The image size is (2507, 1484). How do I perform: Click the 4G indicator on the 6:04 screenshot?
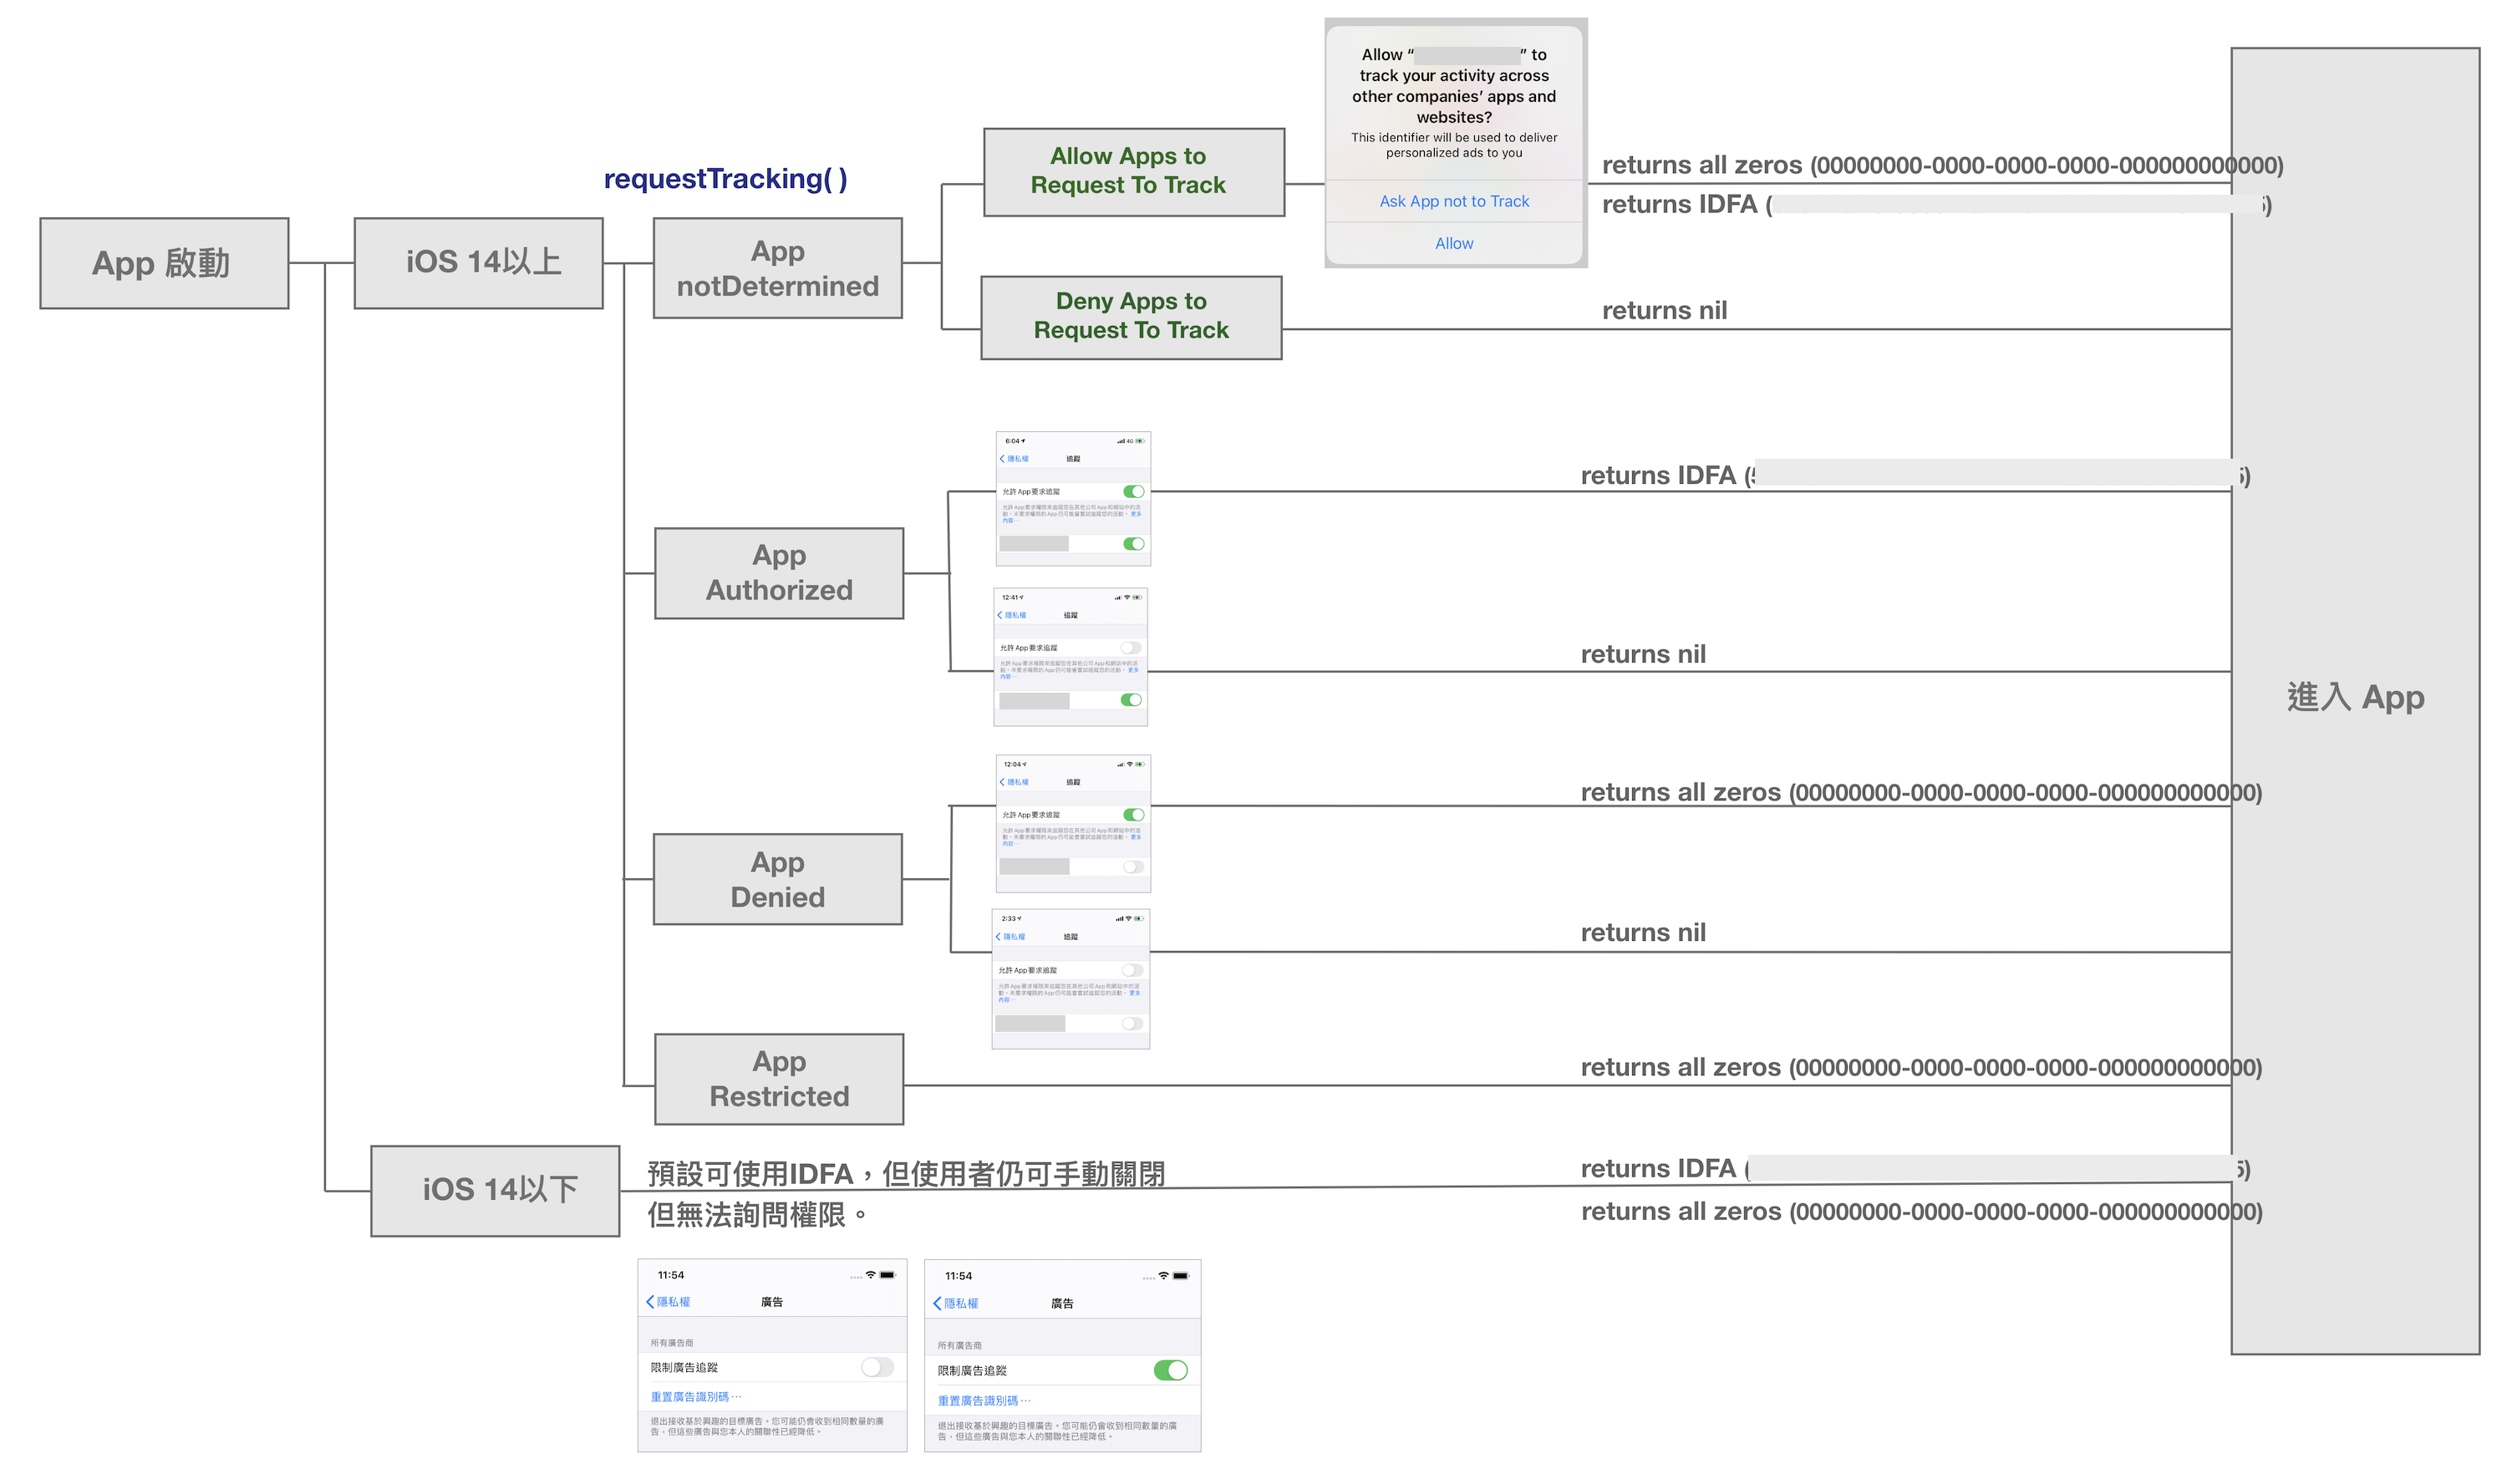click(x=1129, y=442)
